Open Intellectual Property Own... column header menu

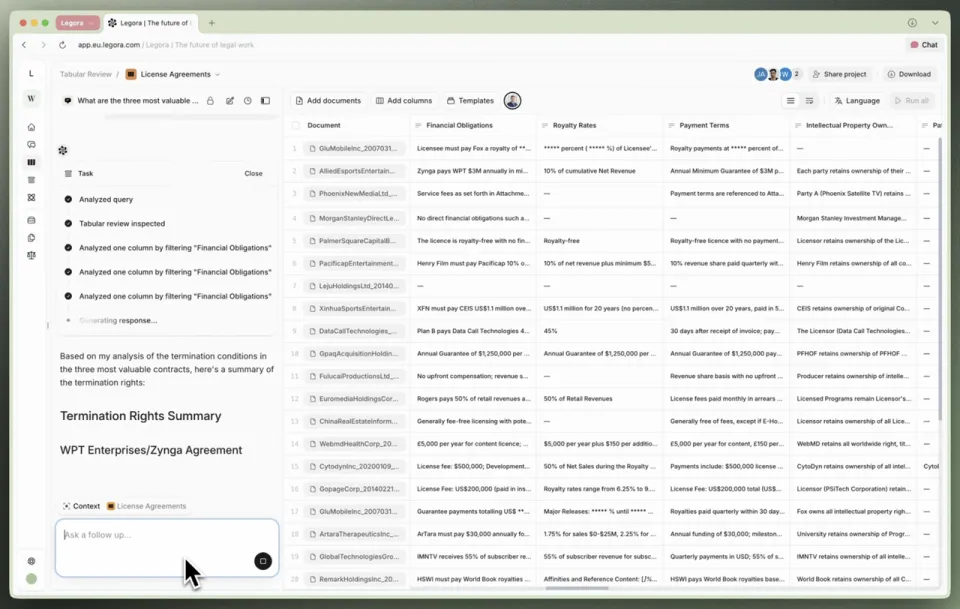click(798, 125)
